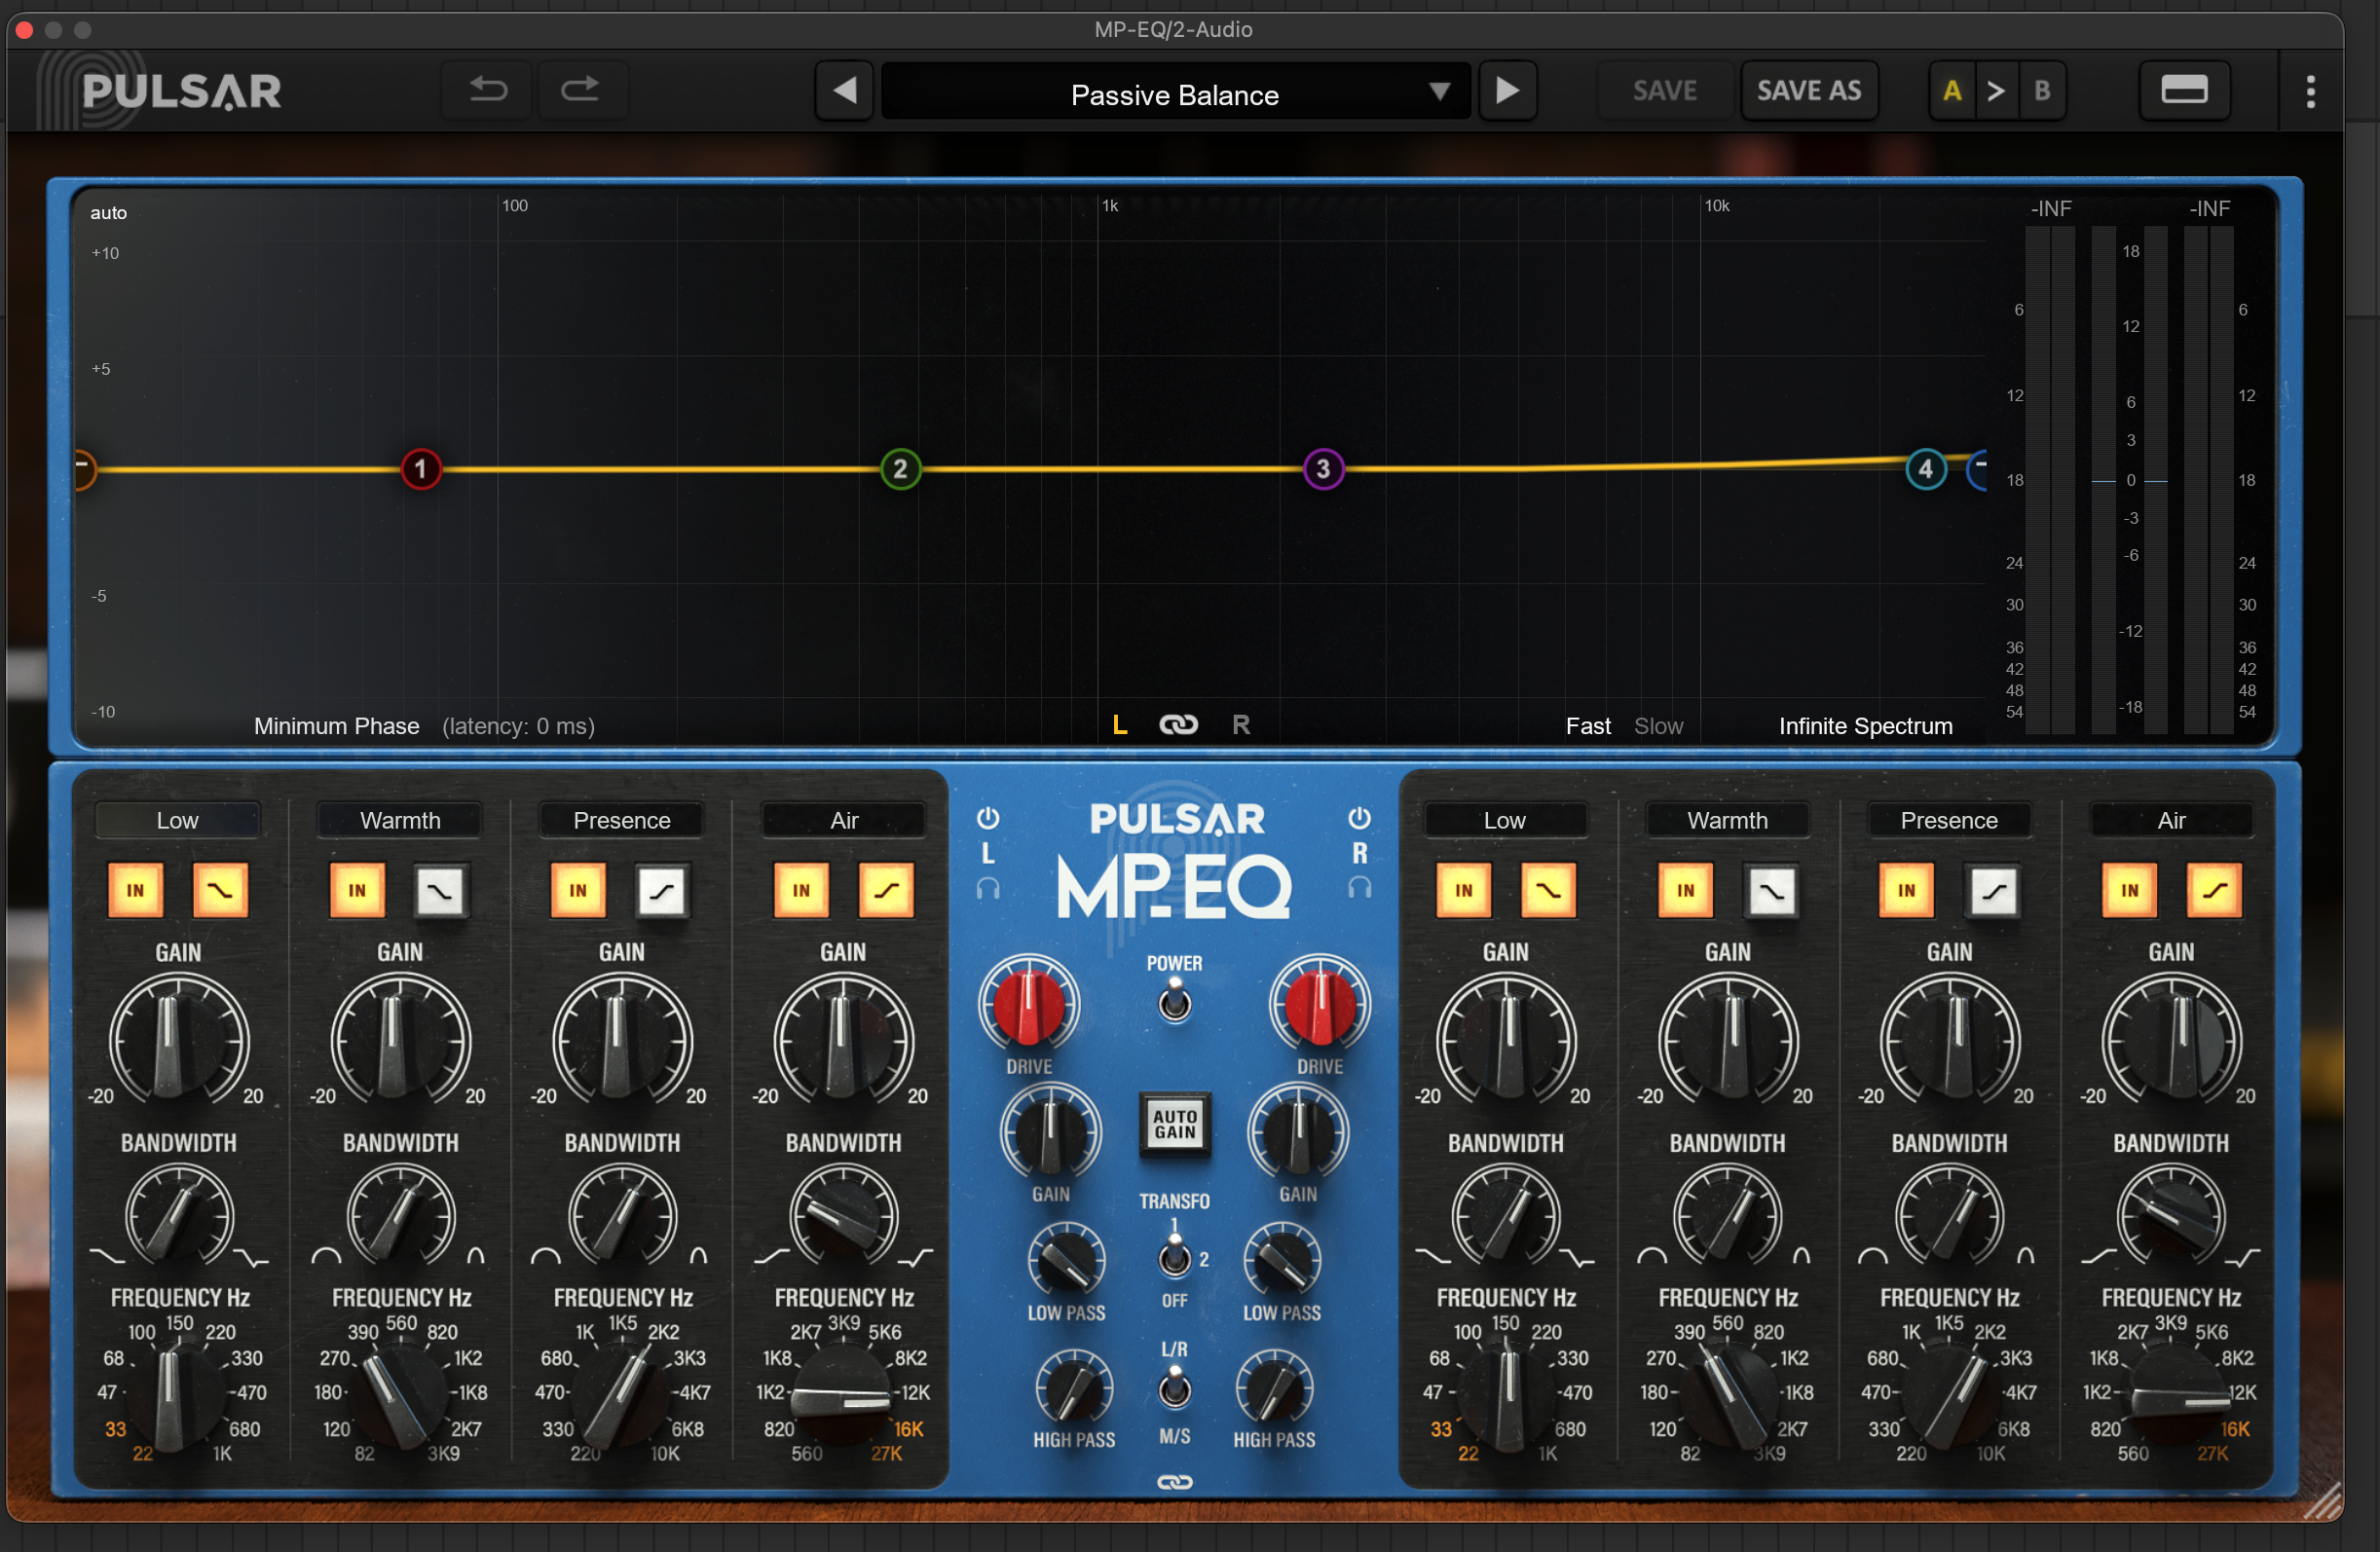Show the R channel curve
2380x1552 pixels.
click(1241, 725)
